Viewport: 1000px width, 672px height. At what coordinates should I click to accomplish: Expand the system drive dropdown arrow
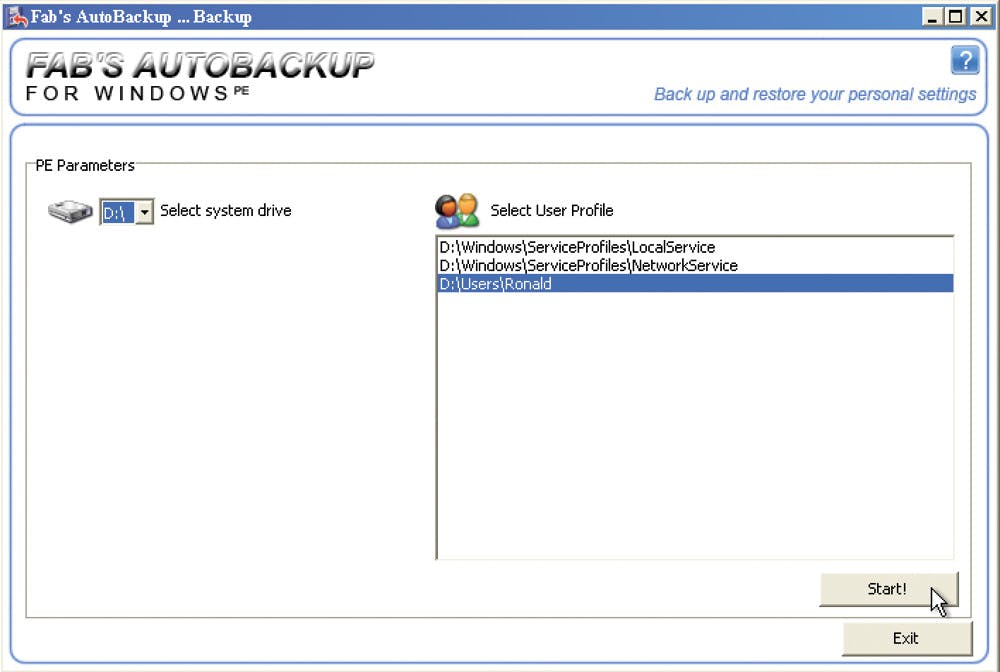click(x=145, y=212)
